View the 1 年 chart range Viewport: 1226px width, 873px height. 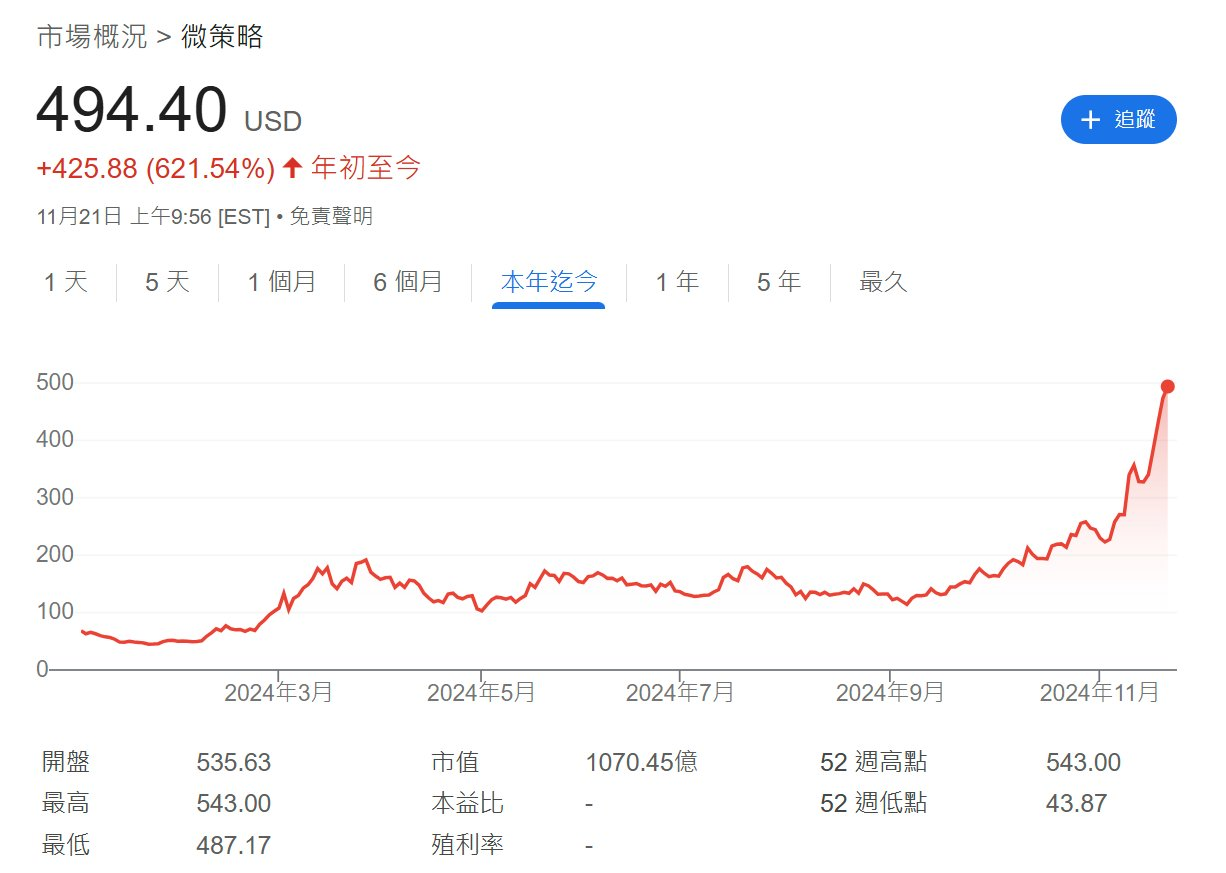tap(677, 282)
